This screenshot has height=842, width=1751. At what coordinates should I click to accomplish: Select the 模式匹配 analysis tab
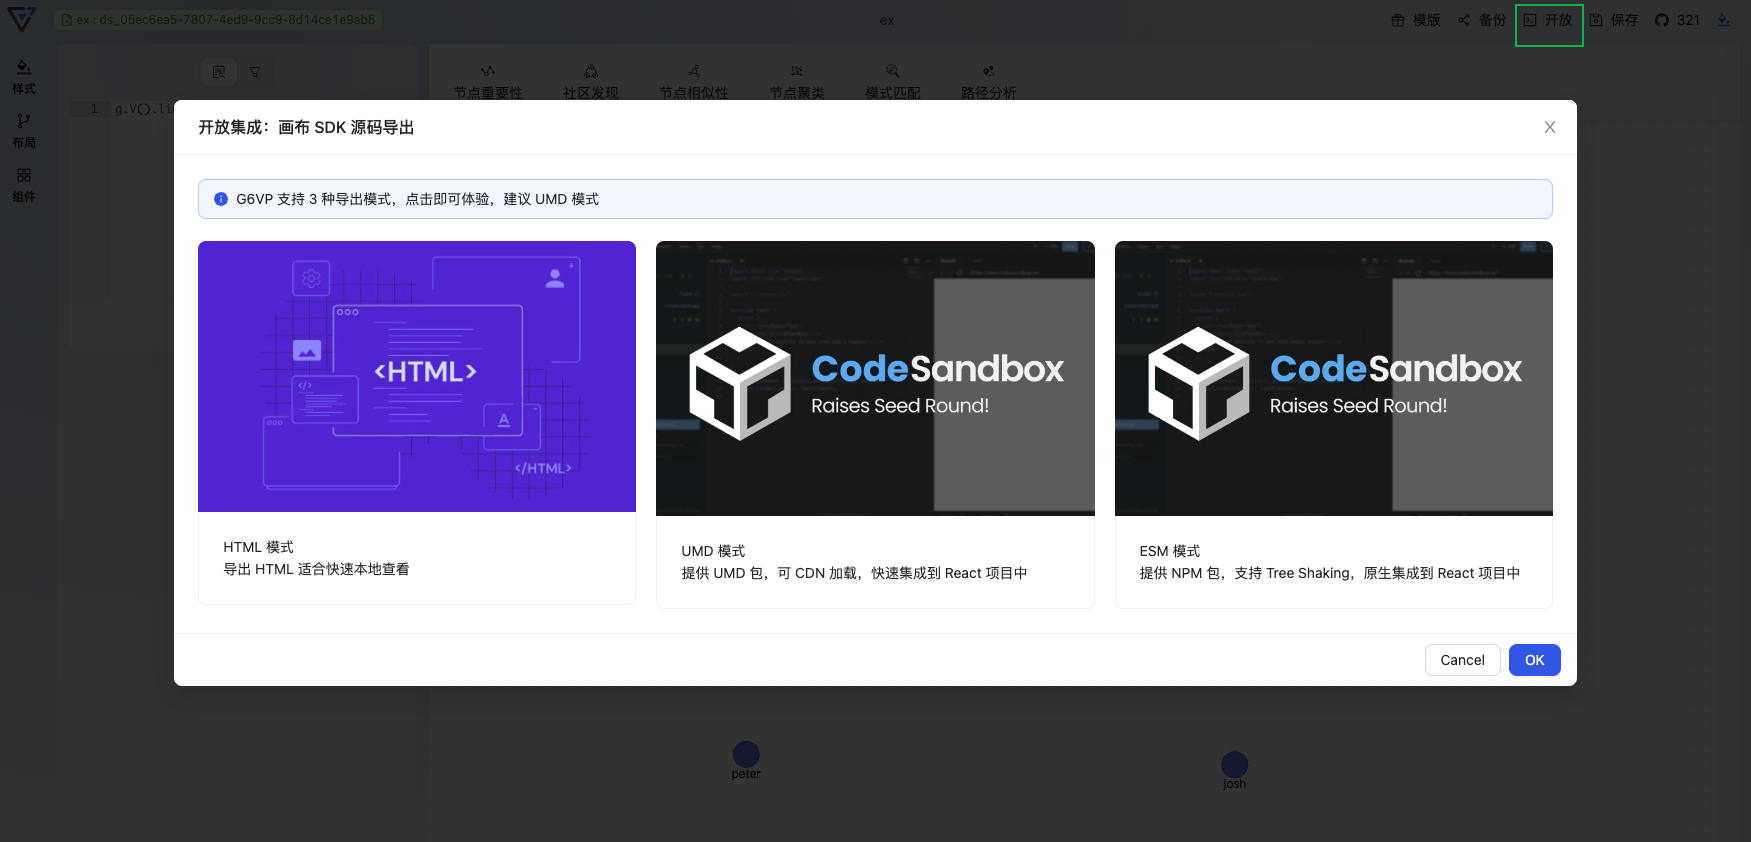click(893, 83)
